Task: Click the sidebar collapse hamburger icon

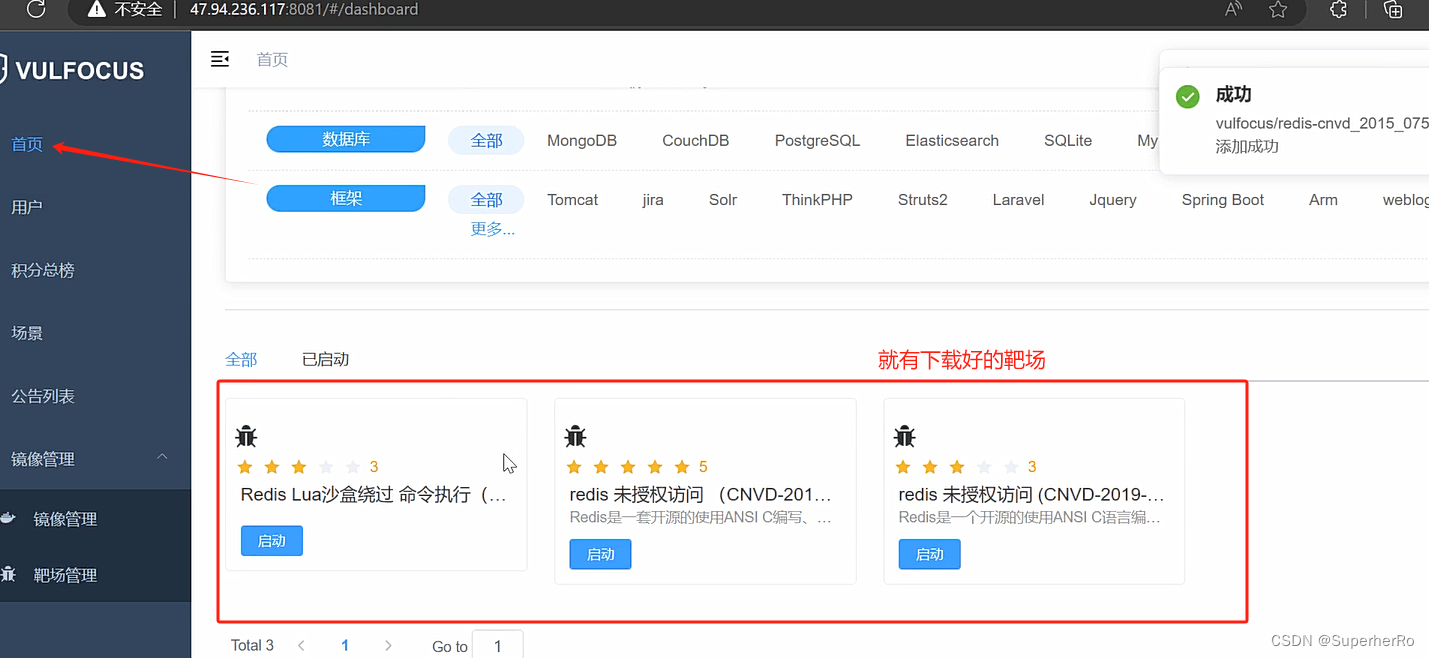Action: [220, 58]
